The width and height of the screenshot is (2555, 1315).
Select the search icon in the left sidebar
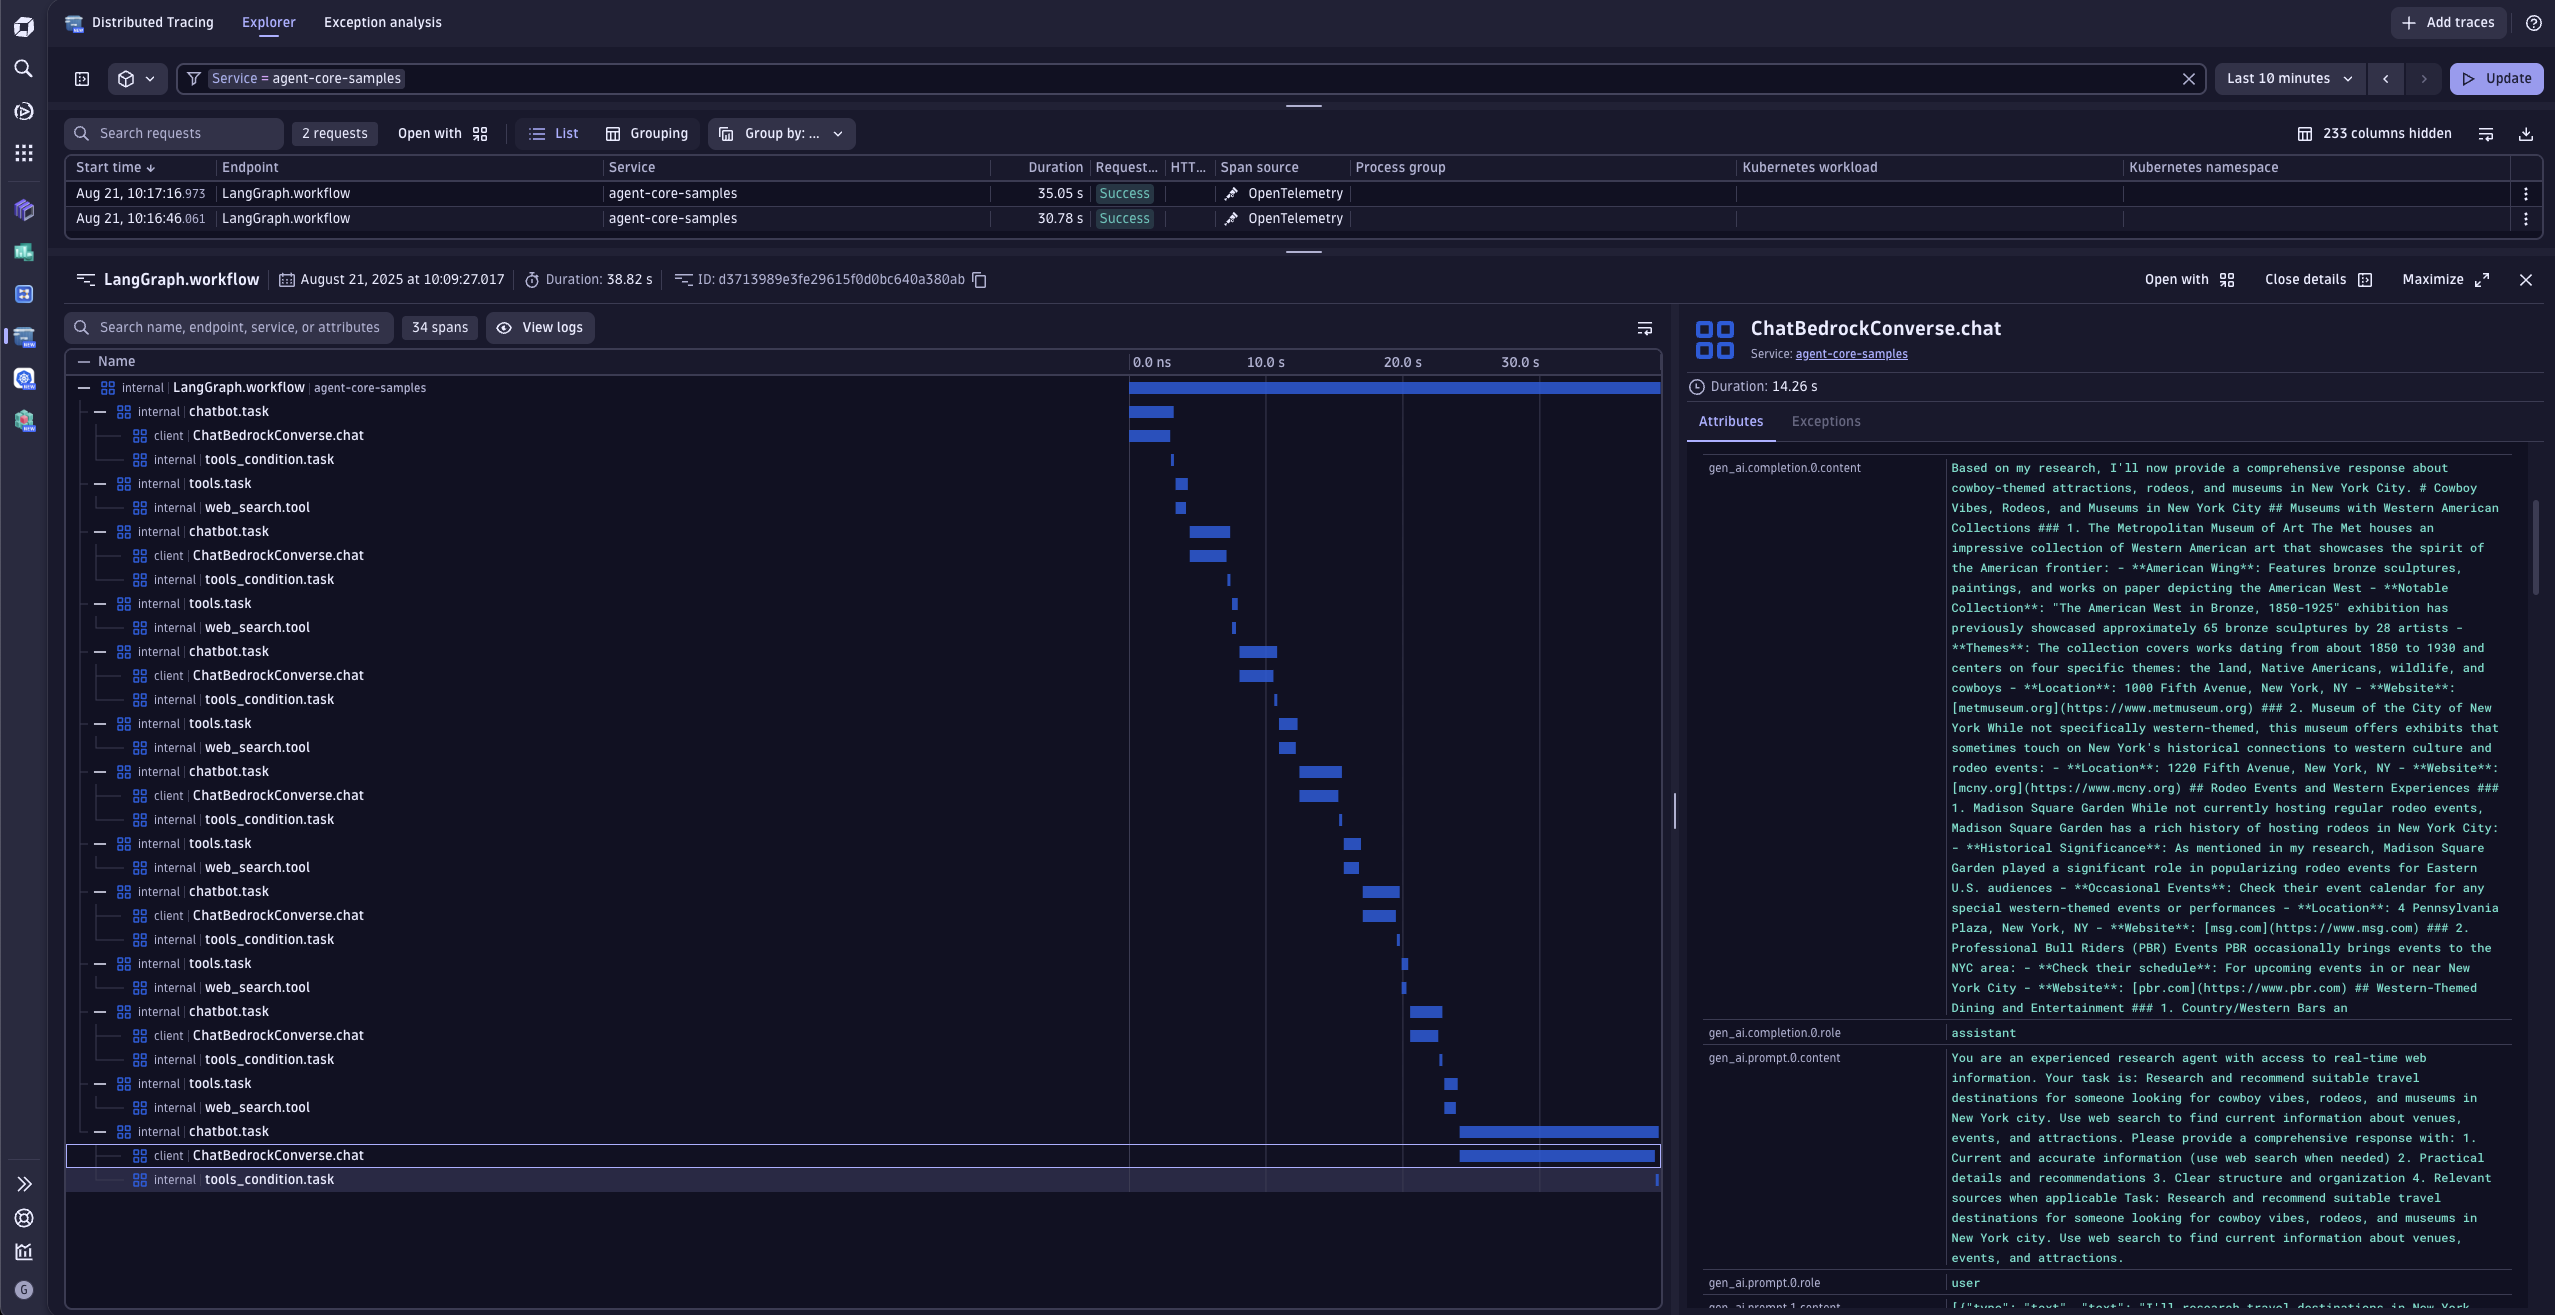(x=23, y=69)
